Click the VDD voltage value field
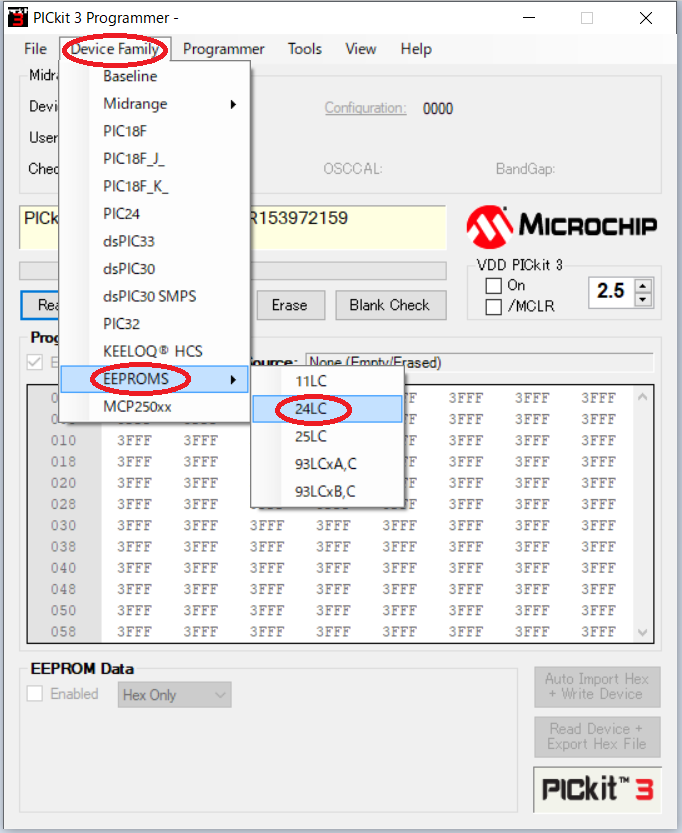The image size is (682, 833). click(x=610, y=291)
